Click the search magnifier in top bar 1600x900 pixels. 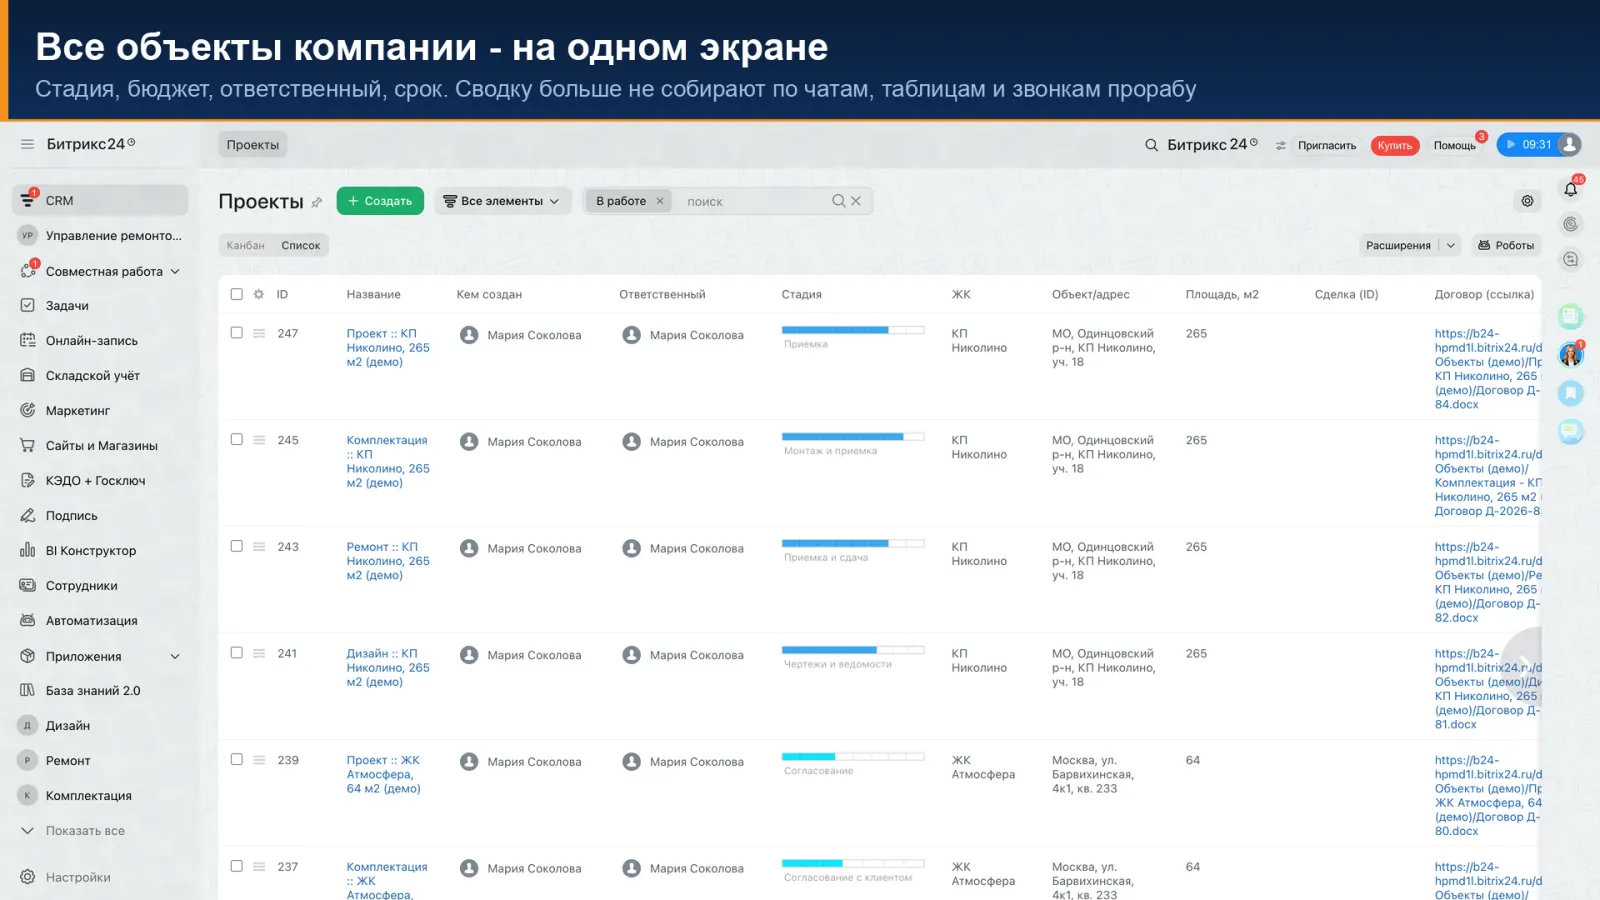(x=1151, y=145)
